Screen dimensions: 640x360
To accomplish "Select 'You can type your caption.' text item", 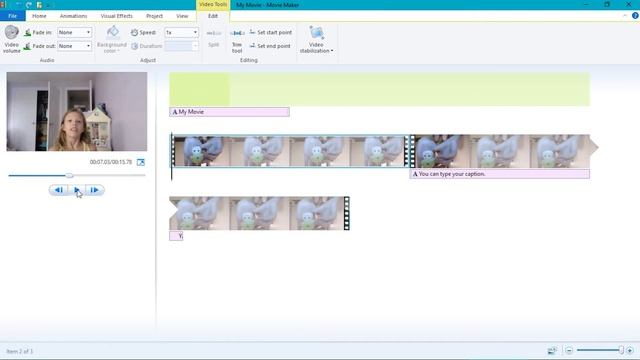I will (x=500, y=174).
